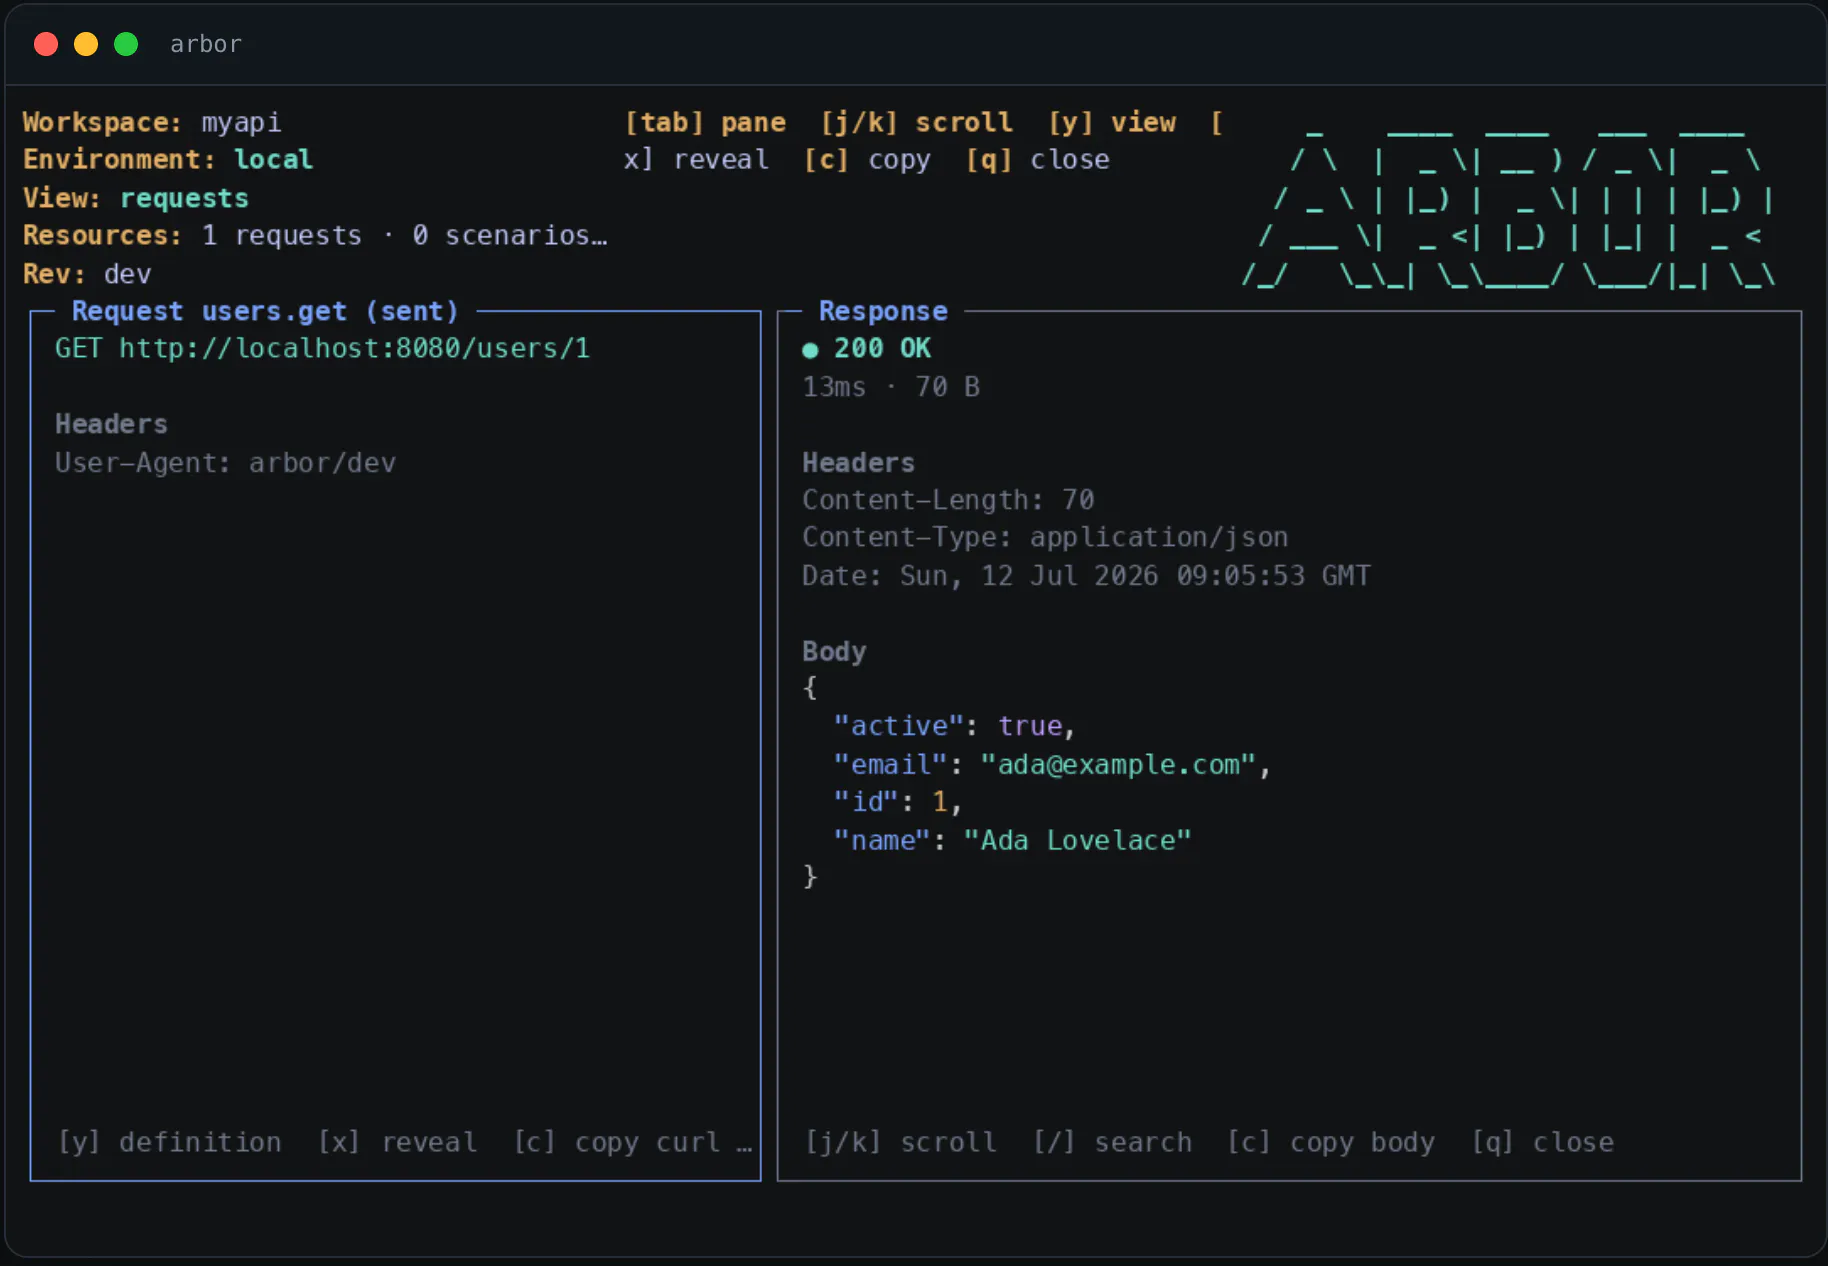This screenshot has width=1828, height=1266.
Task: Click the [x] reveal shortcut in Request pane
Action: click(397, 1142)
